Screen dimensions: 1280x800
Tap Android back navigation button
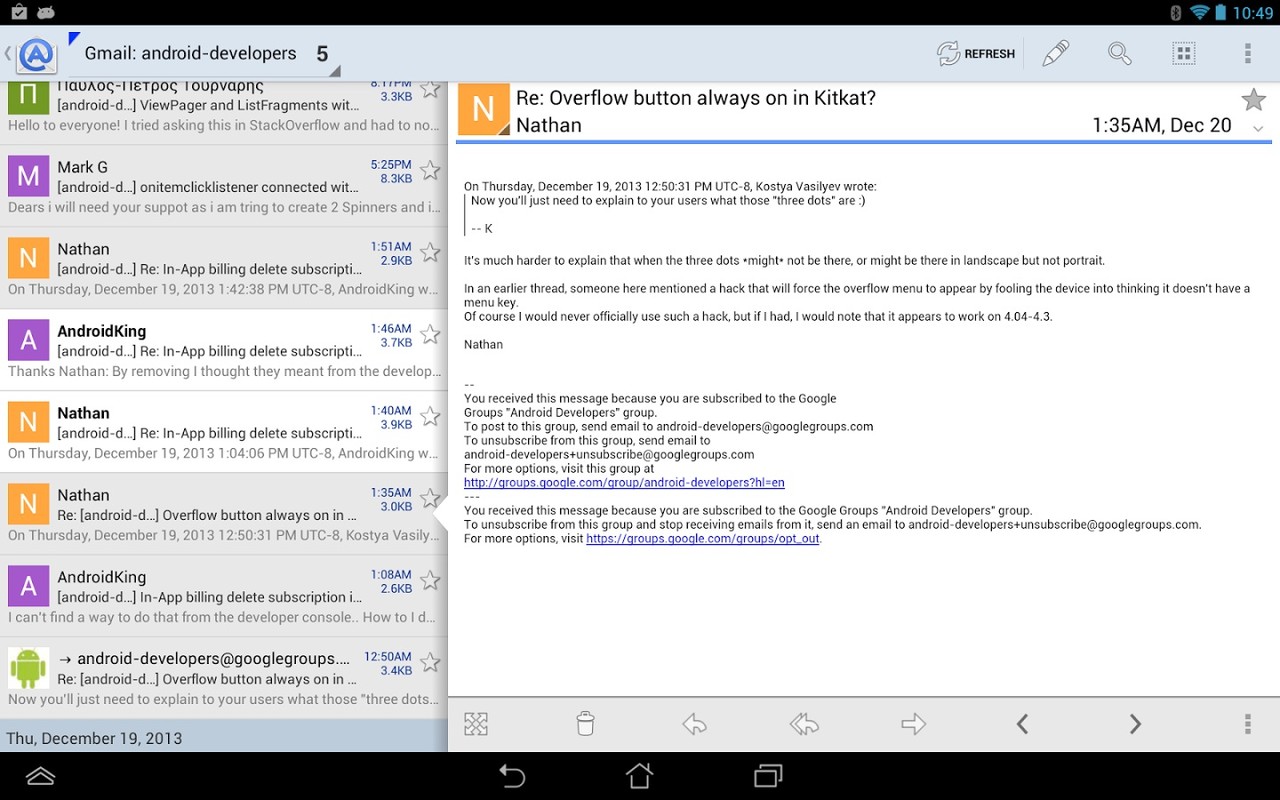tap(512, 776)
